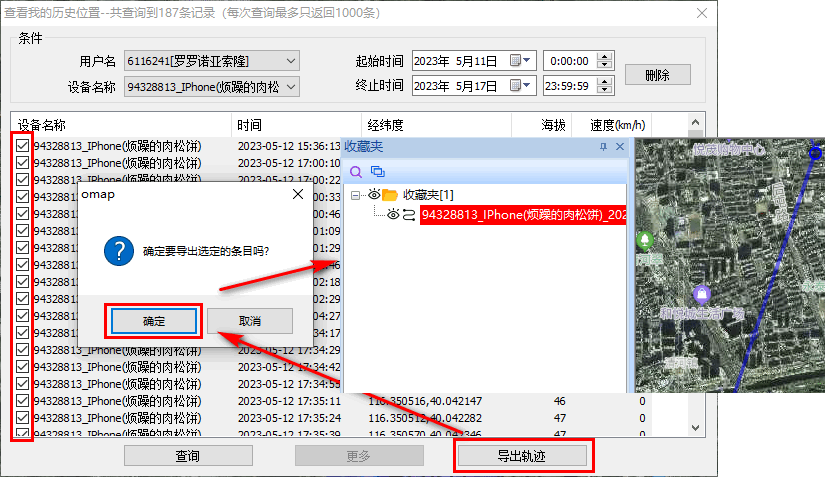Viewport: 825px width, 477px height.
Task: Sort records by the 时间 column header
Action: click(250, 126)
